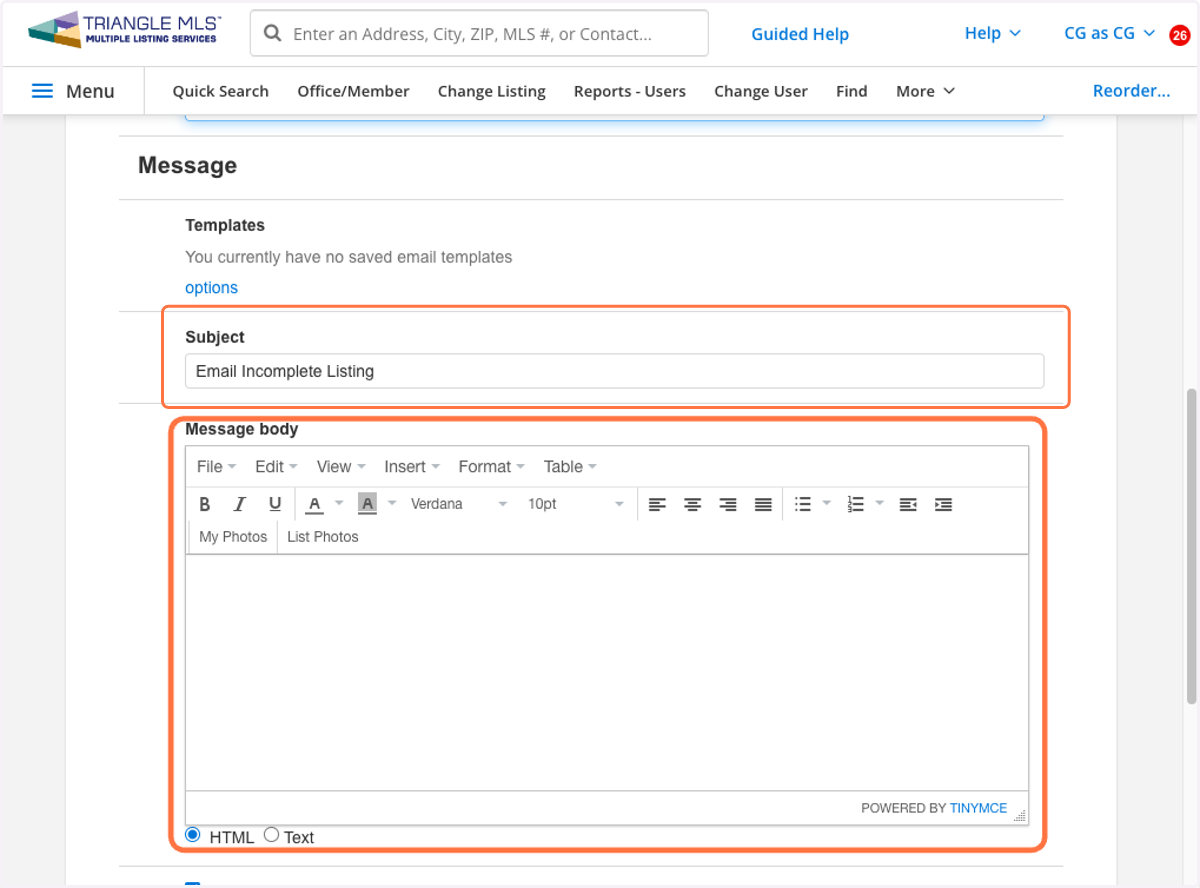Justify text in editor

[763, 504]
